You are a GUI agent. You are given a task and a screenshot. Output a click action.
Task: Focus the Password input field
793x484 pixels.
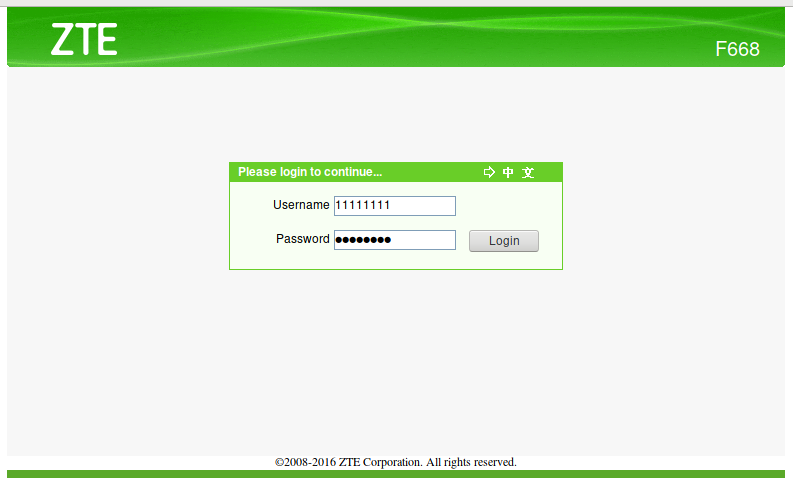(x=394, y=240)
